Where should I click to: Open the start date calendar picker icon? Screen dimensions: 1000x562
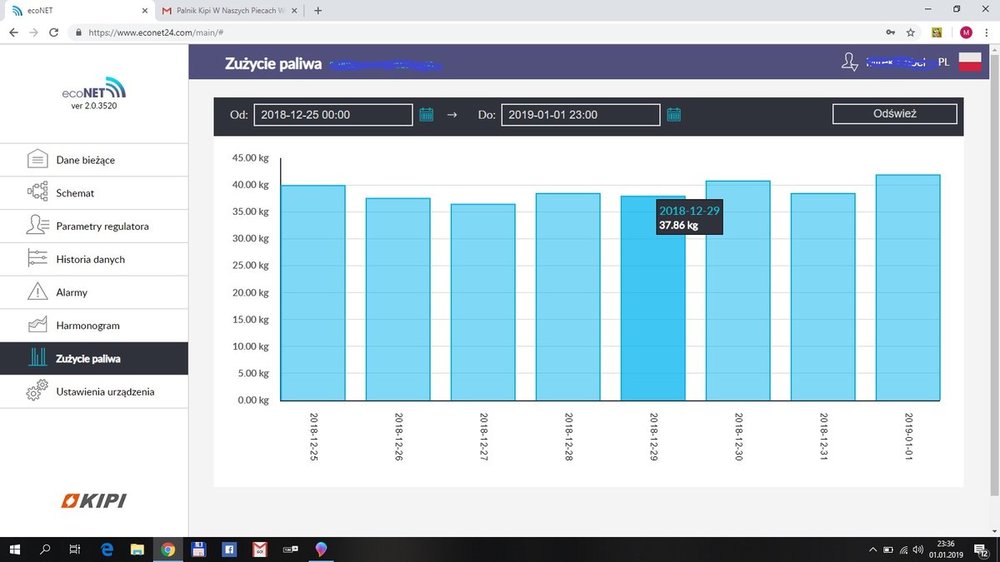point(427,115)
